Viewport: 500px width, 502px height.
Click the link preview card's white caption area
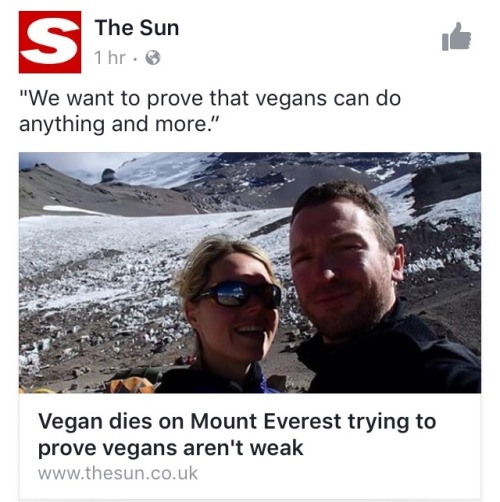click(x=250, y=446)
